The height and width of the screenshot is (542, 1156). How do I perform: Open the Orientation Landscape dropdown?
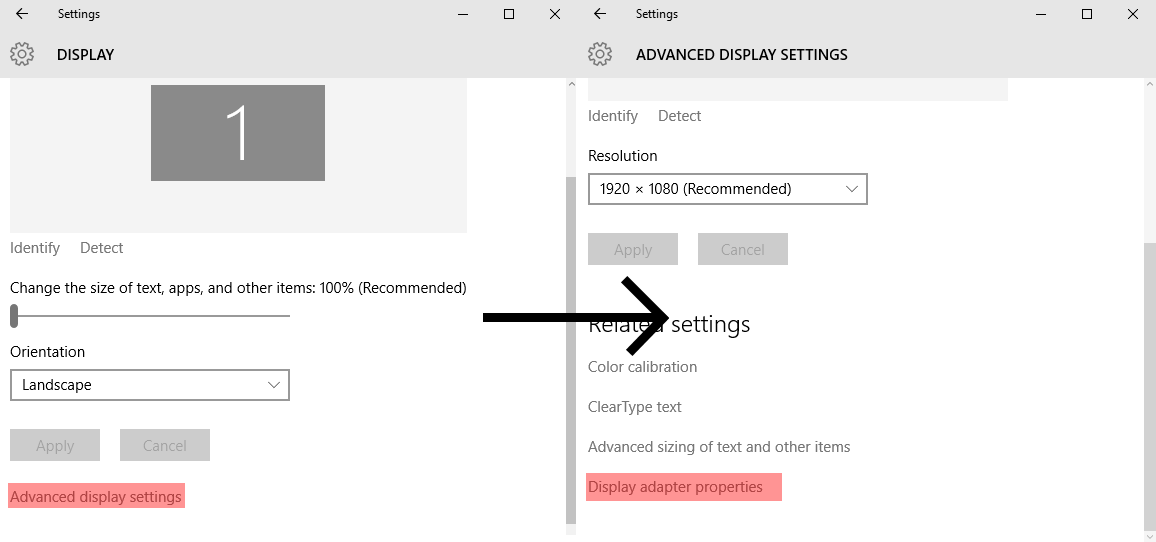(x=150, y=385)
